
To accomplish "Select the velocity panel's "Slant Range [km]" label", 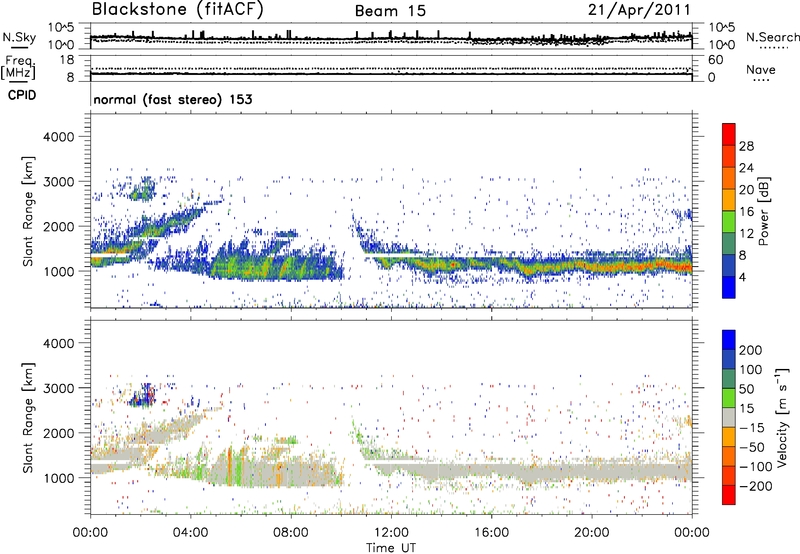I will coord(28,417).
